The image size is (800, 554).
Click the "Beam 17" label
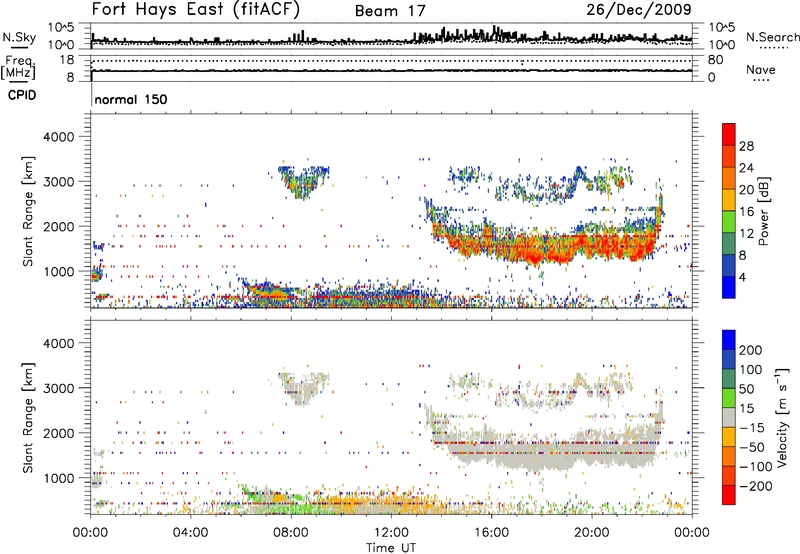[390, 11]
